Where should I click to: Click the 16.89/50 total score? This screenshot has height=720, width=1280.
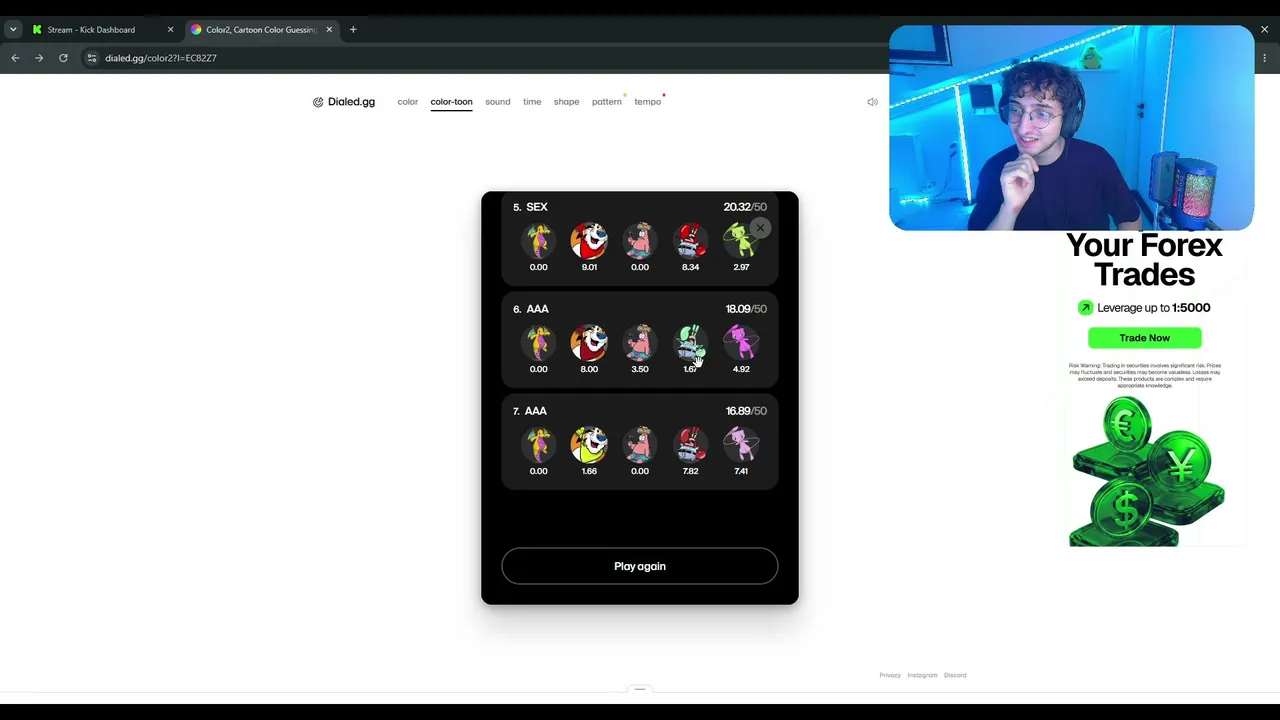tap(746, 411)
